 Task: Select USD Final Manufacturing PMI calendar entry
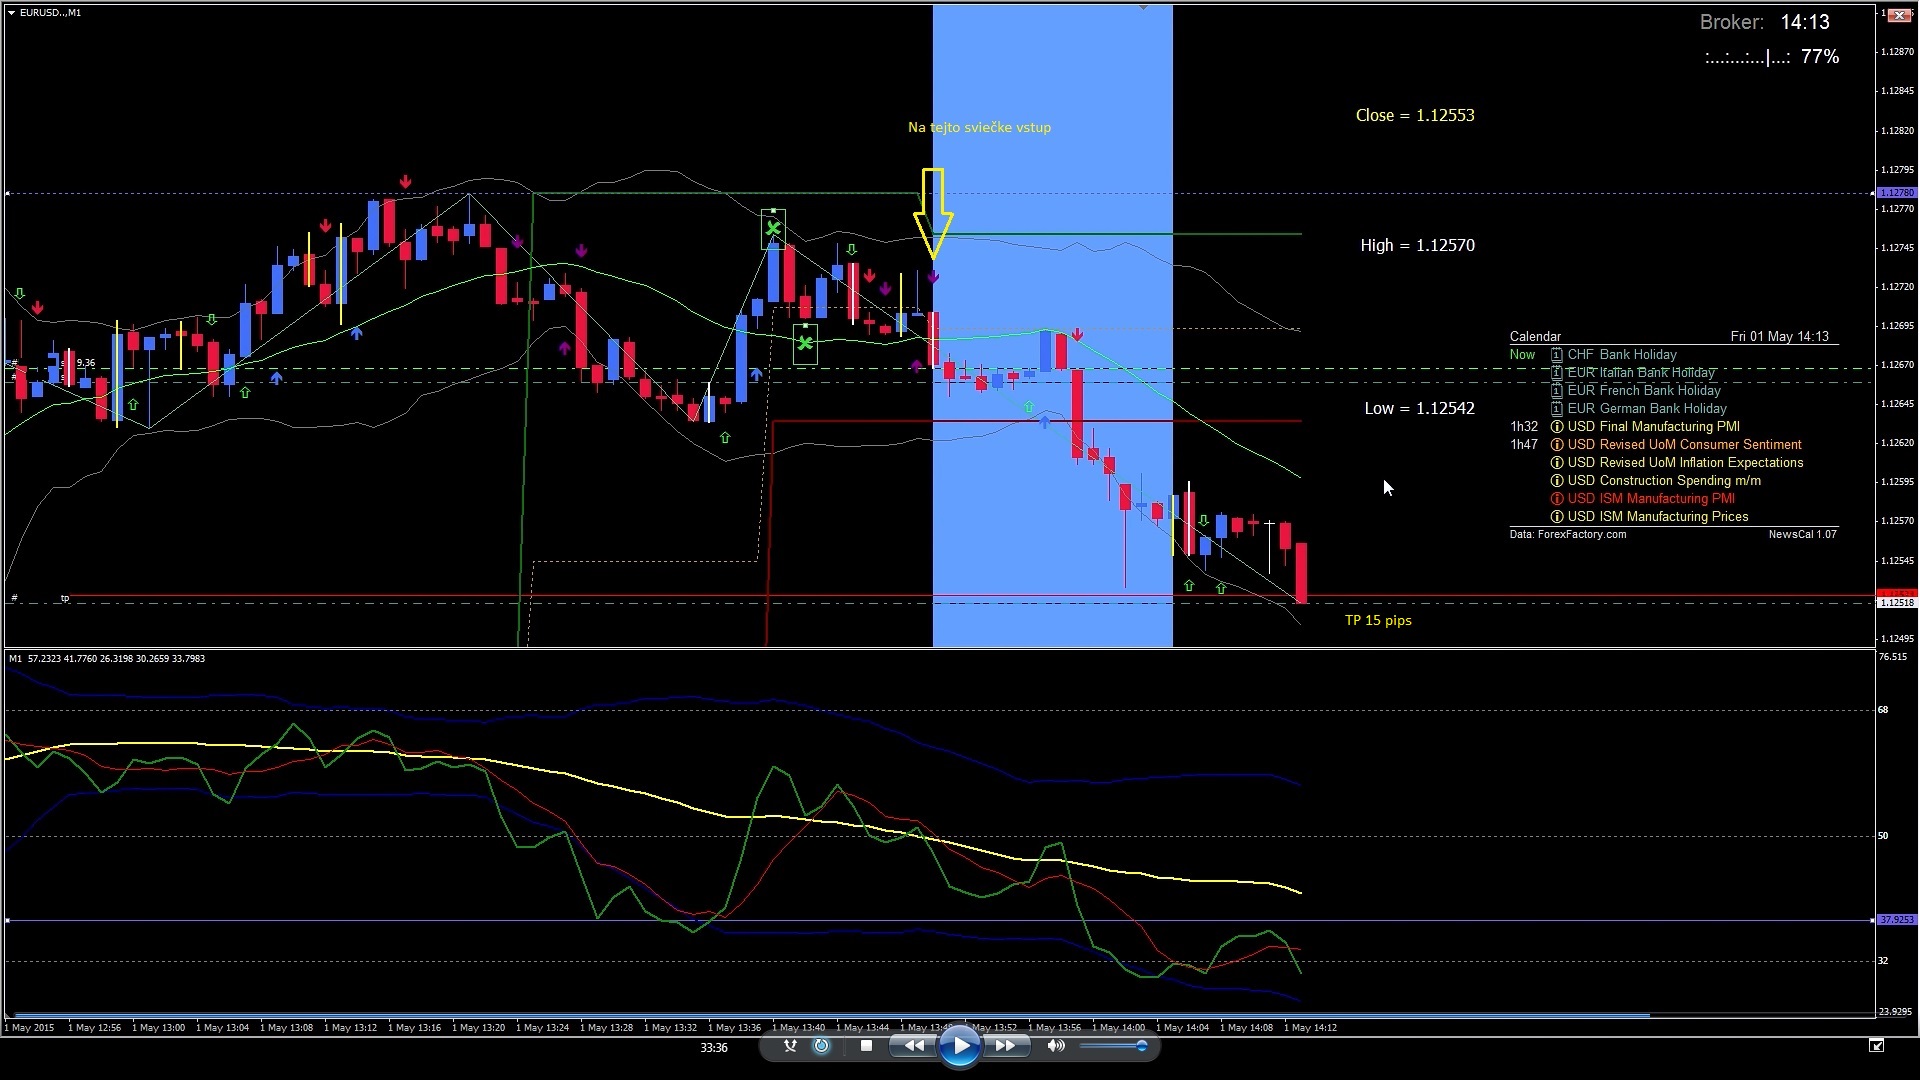coord(1653,427)
